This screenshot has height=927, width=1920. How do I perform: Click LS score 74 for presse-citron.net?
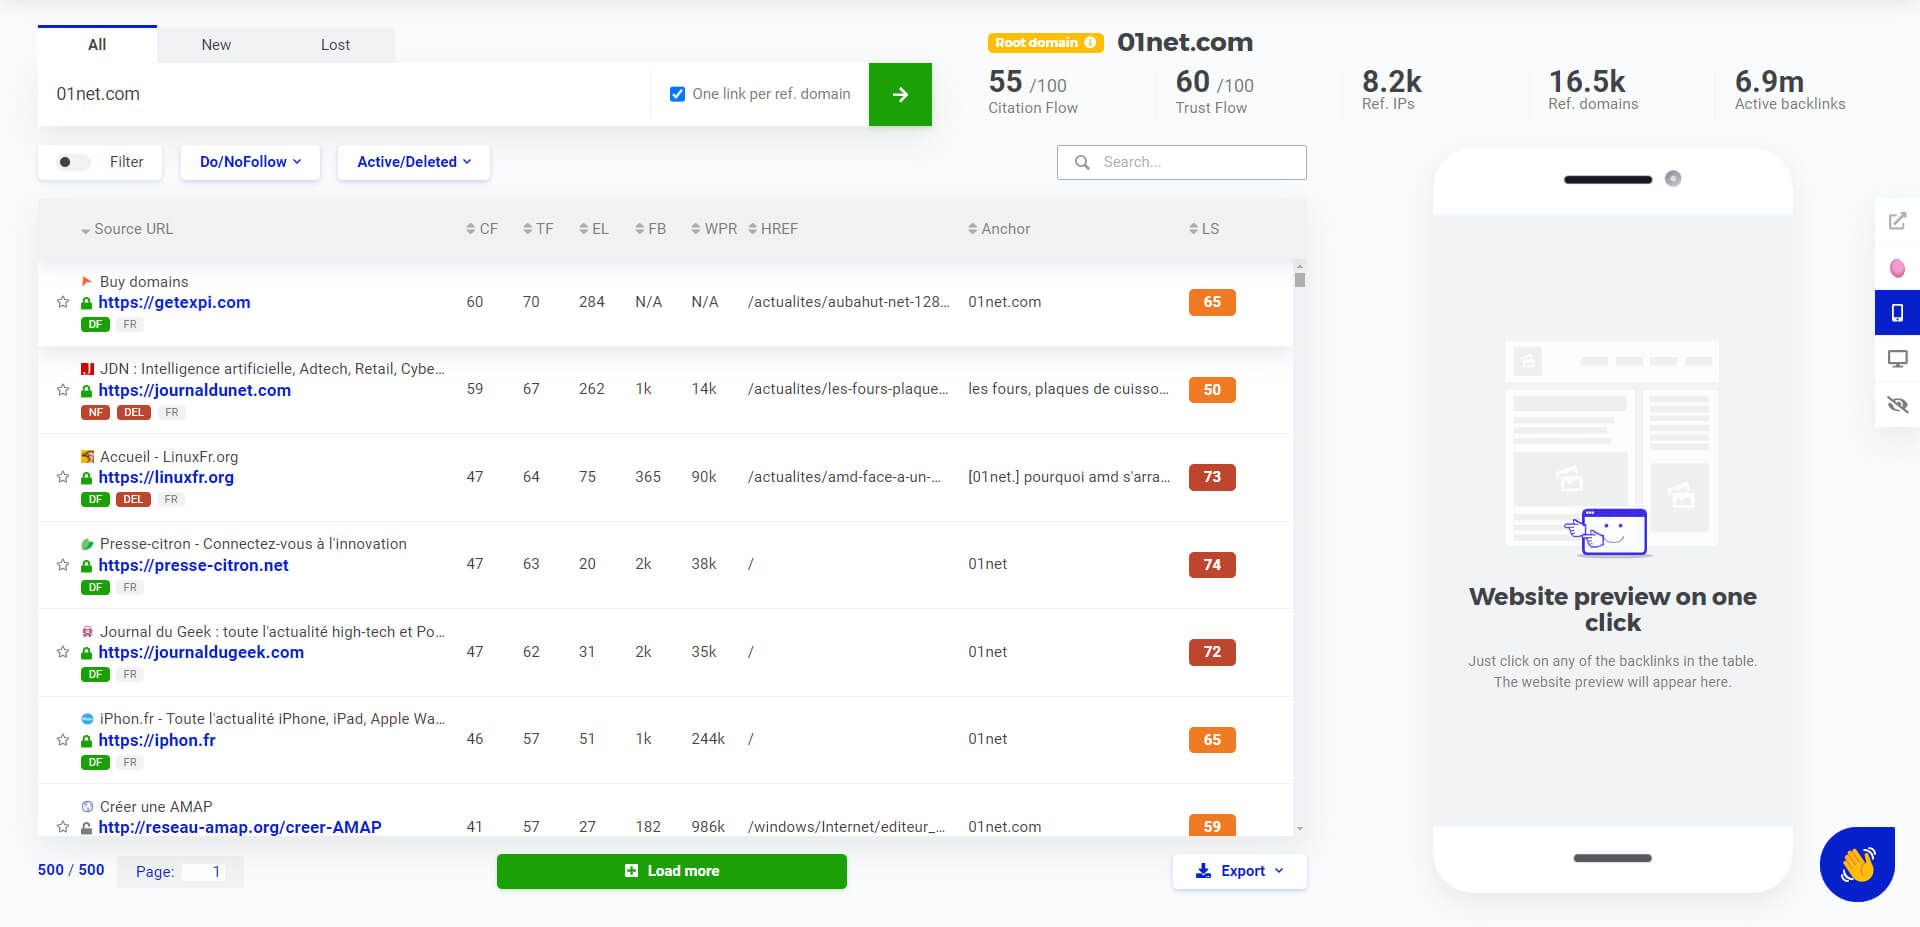point(1212,565)
